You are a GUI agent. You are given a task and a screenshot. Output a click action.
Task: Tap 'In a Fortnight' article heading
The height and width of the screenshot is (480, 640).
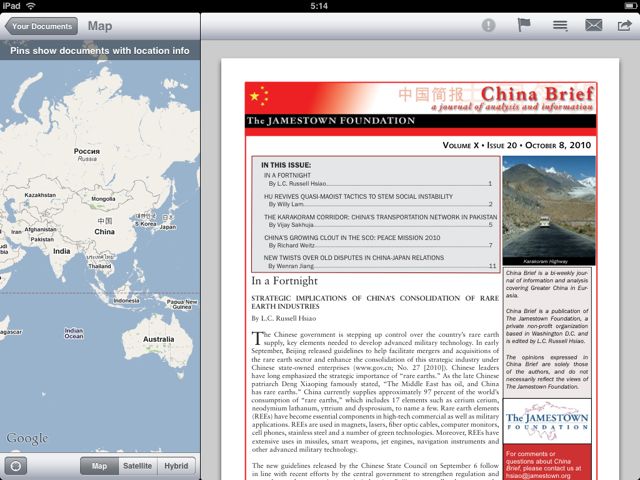click(284, 281)
